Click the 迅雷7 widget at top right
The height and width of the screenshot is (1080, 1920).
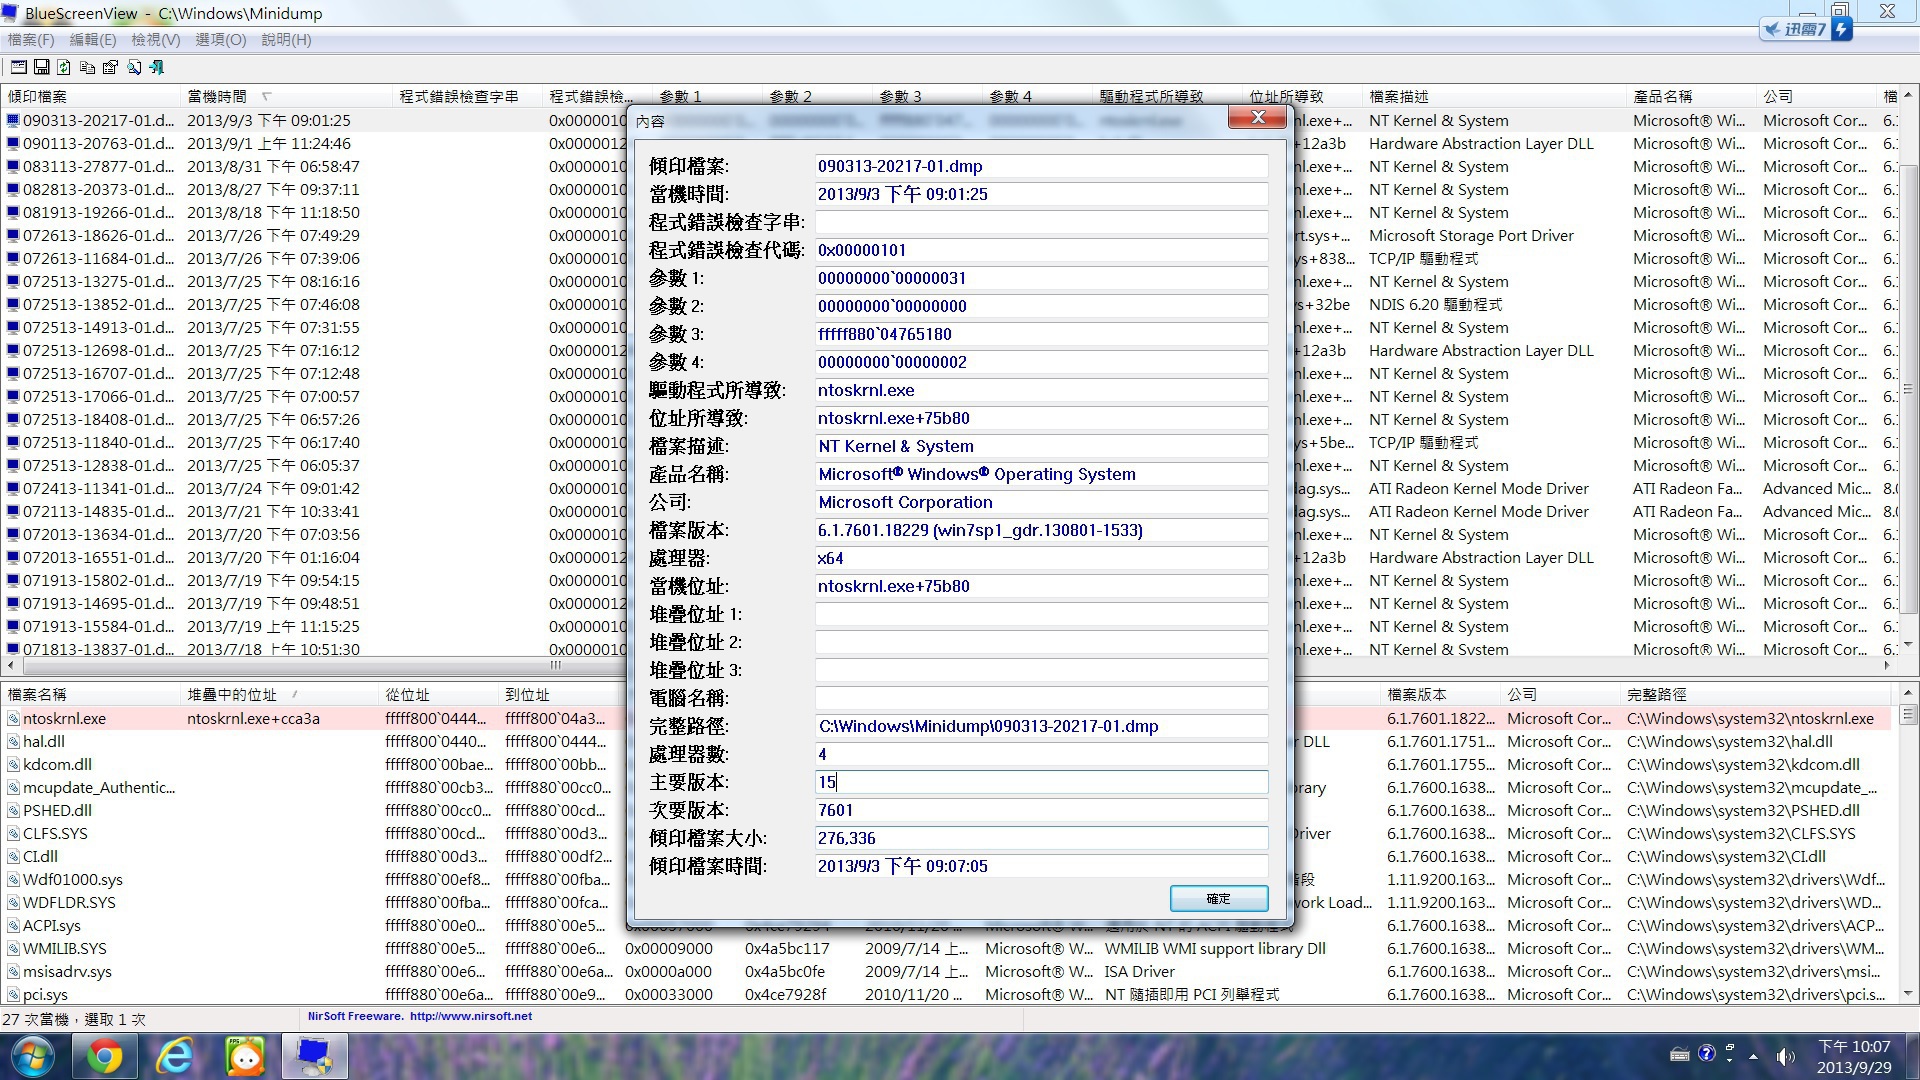coord(1805,29)
